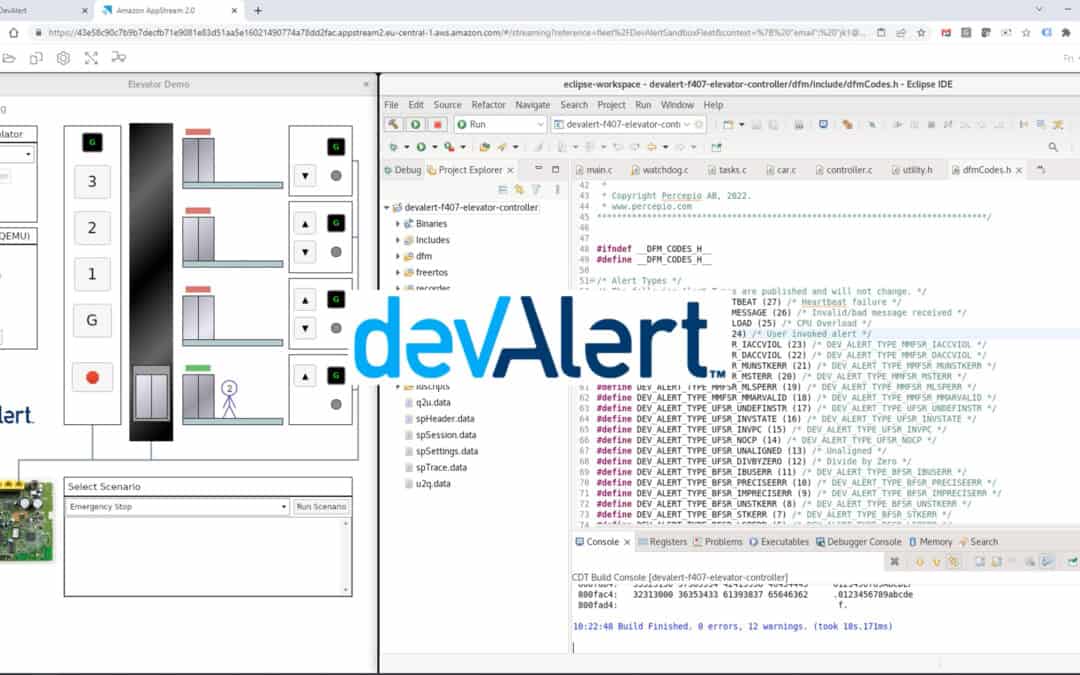Open the AppStream settings gear icon

click(63, 59)
